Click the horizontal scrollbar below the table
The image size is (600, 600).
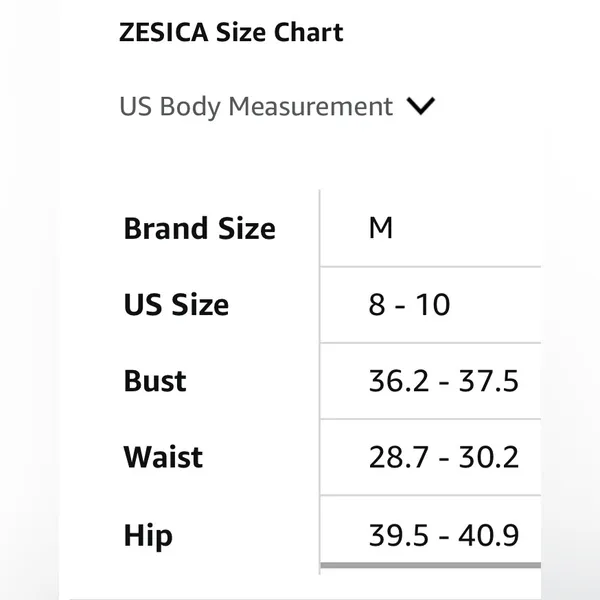point(430,565)
